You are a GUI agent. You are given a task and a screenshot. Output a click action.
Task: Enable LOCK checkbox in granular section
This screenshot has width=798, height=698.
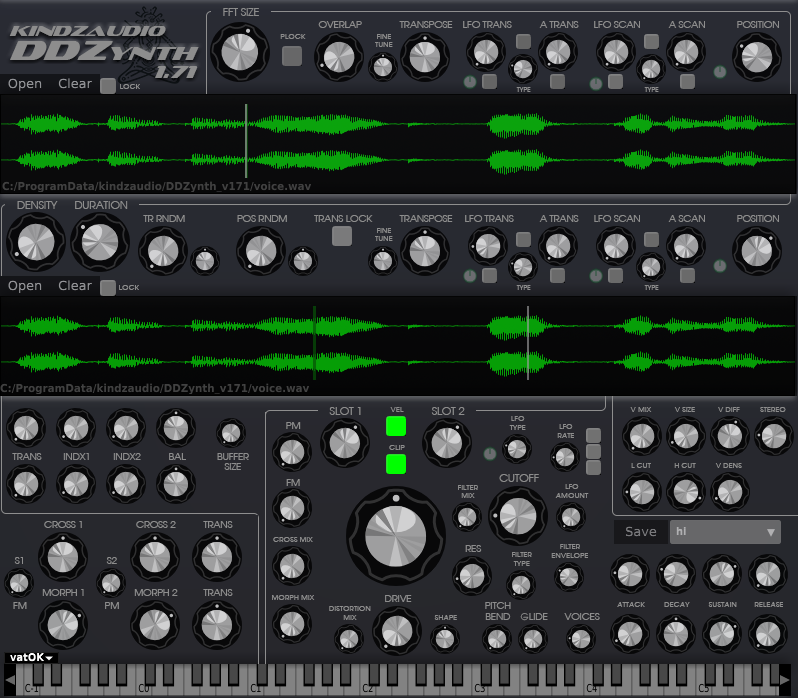point(107,287)
